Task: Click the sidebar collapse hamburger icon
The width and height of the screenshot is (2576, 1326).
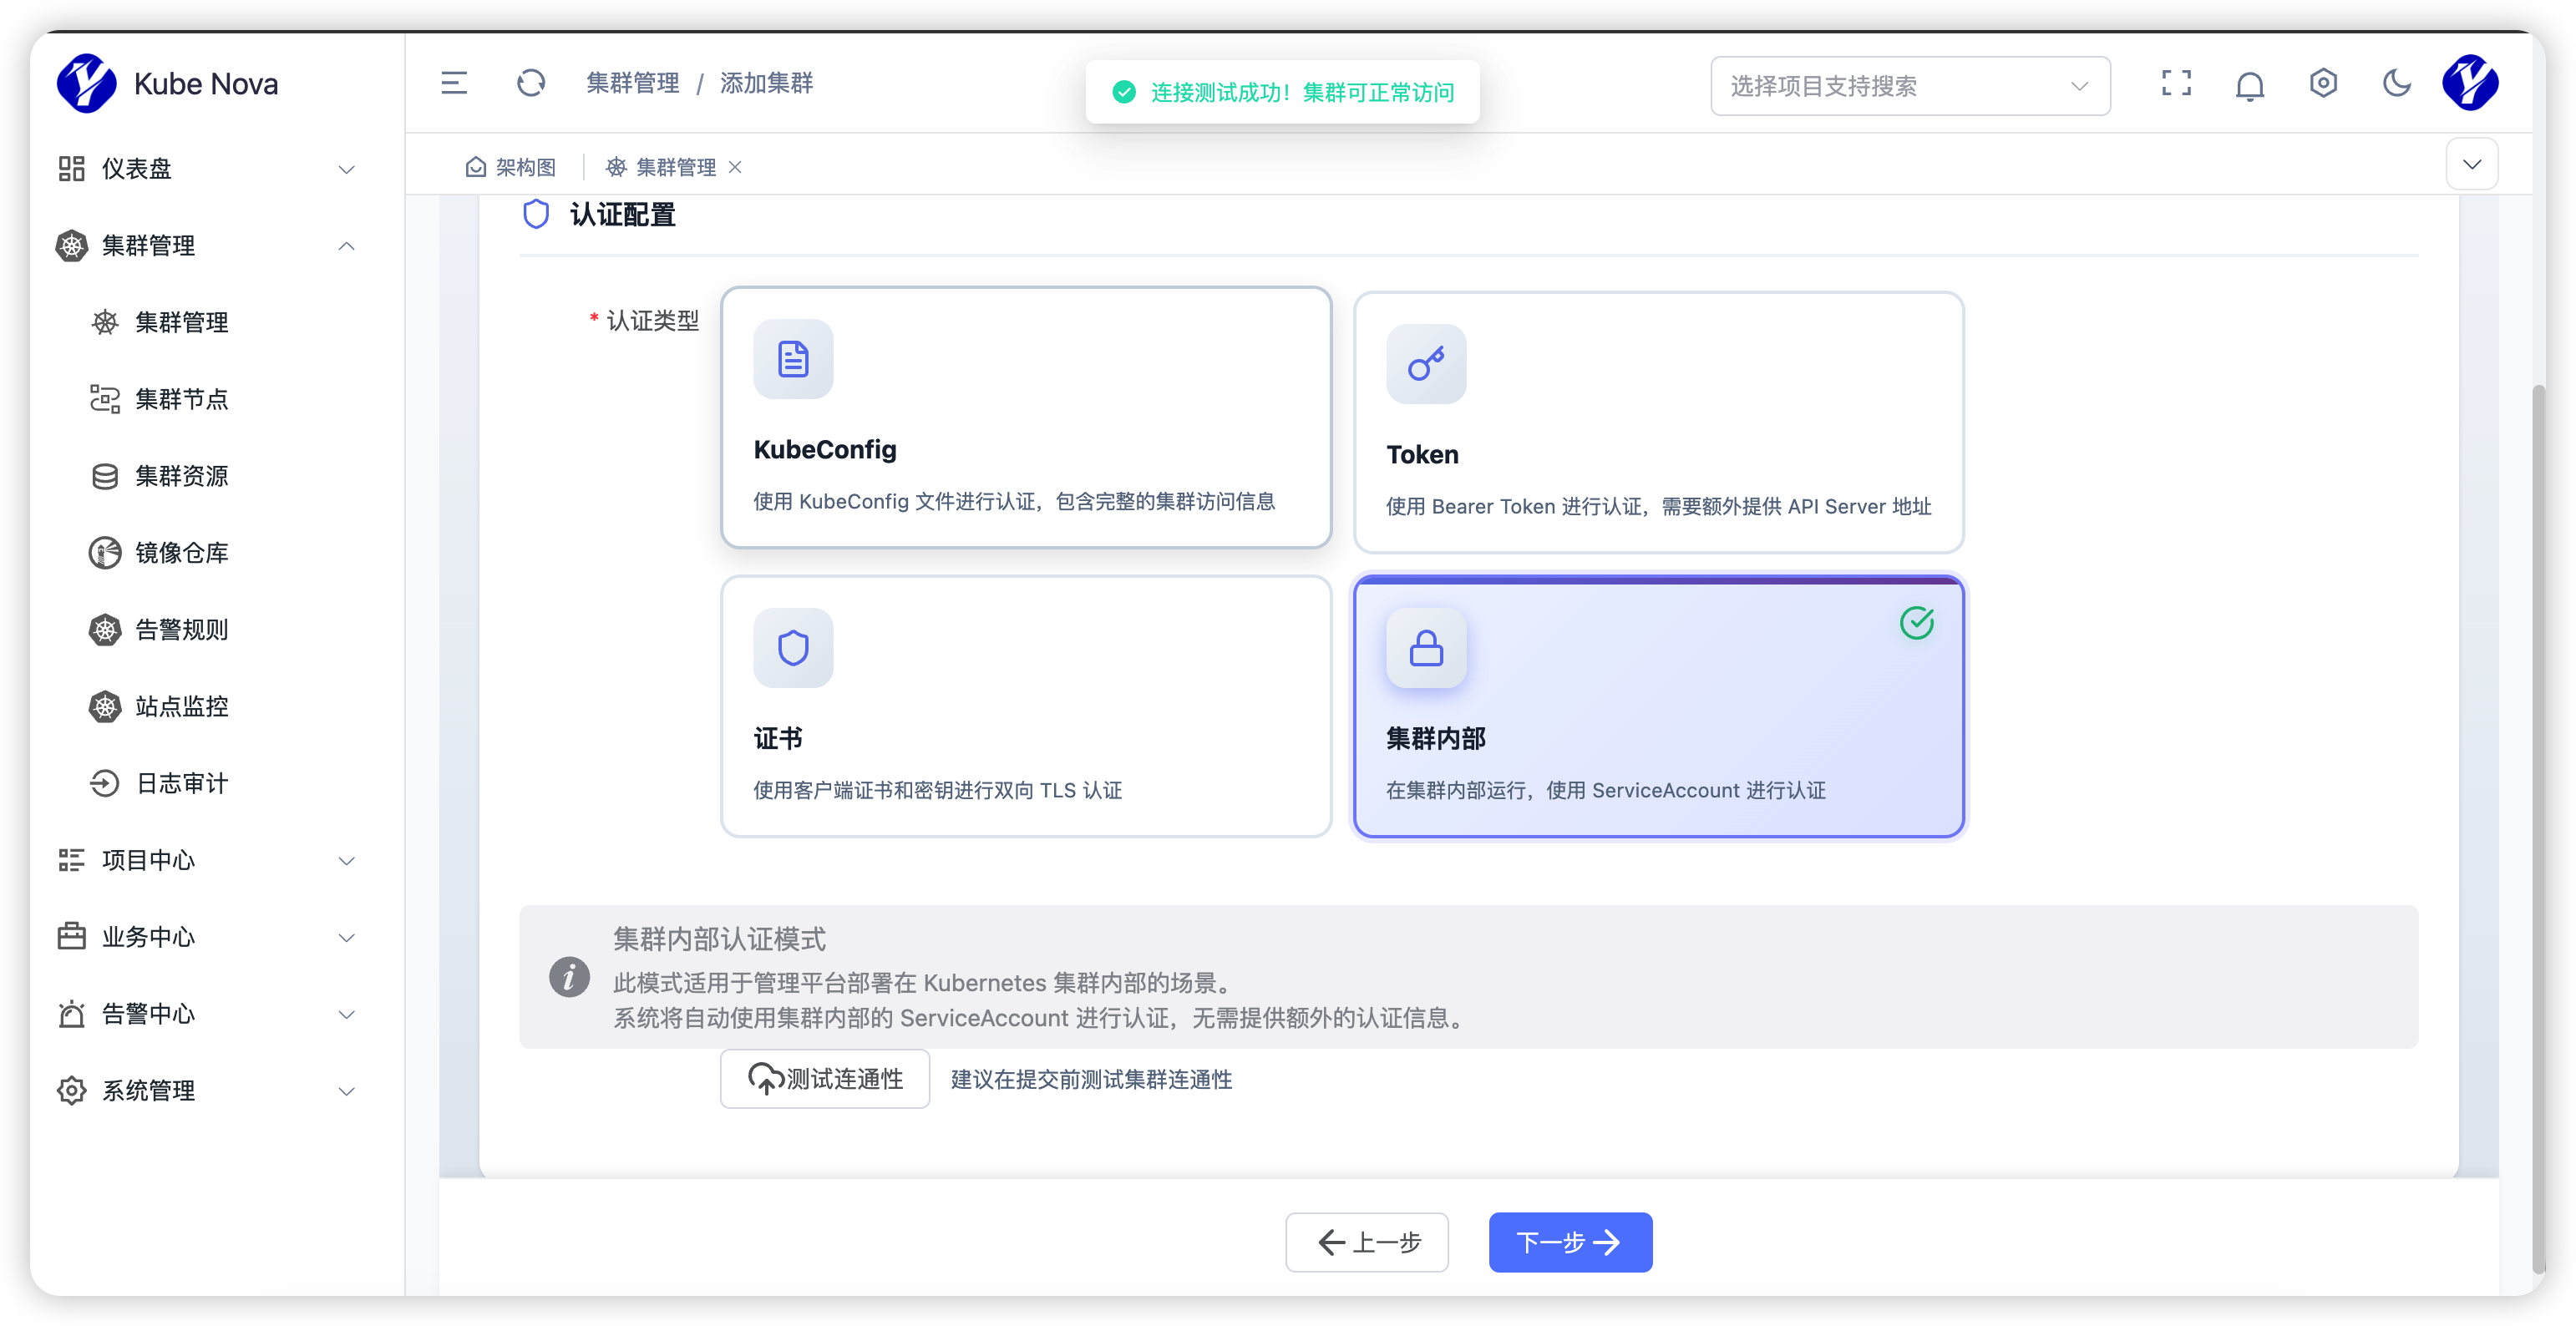Action: click(x=454, y=83)
